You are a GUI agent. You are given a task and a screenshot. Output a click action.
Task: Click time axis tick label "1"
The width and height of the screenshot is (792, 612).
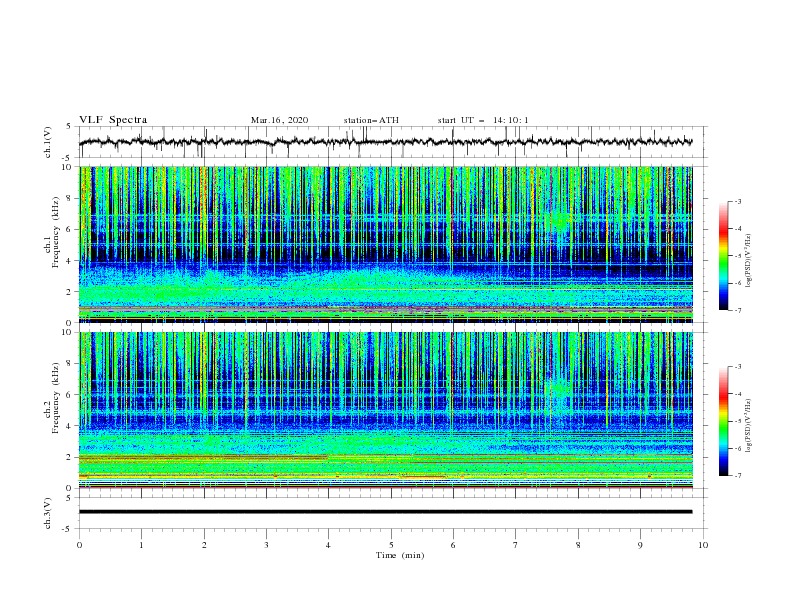click(x=141, y=545)
